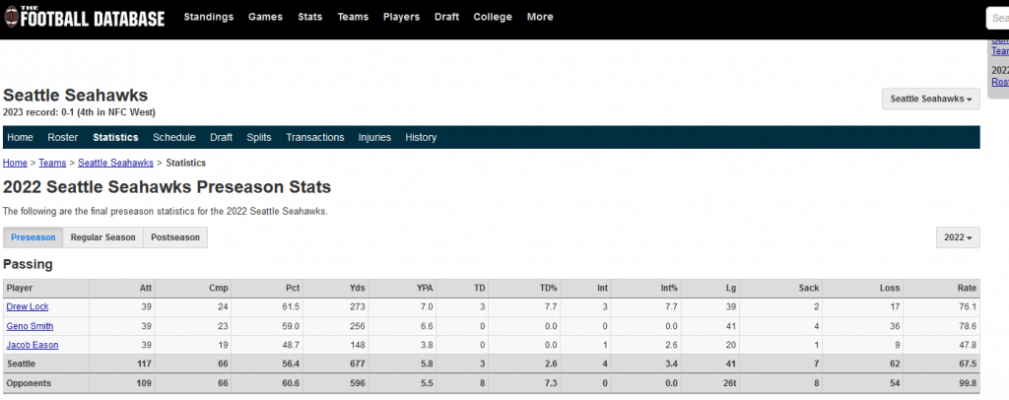Open the team Splits tab
Screen dimensions: 1009x400
coord(259,137)
